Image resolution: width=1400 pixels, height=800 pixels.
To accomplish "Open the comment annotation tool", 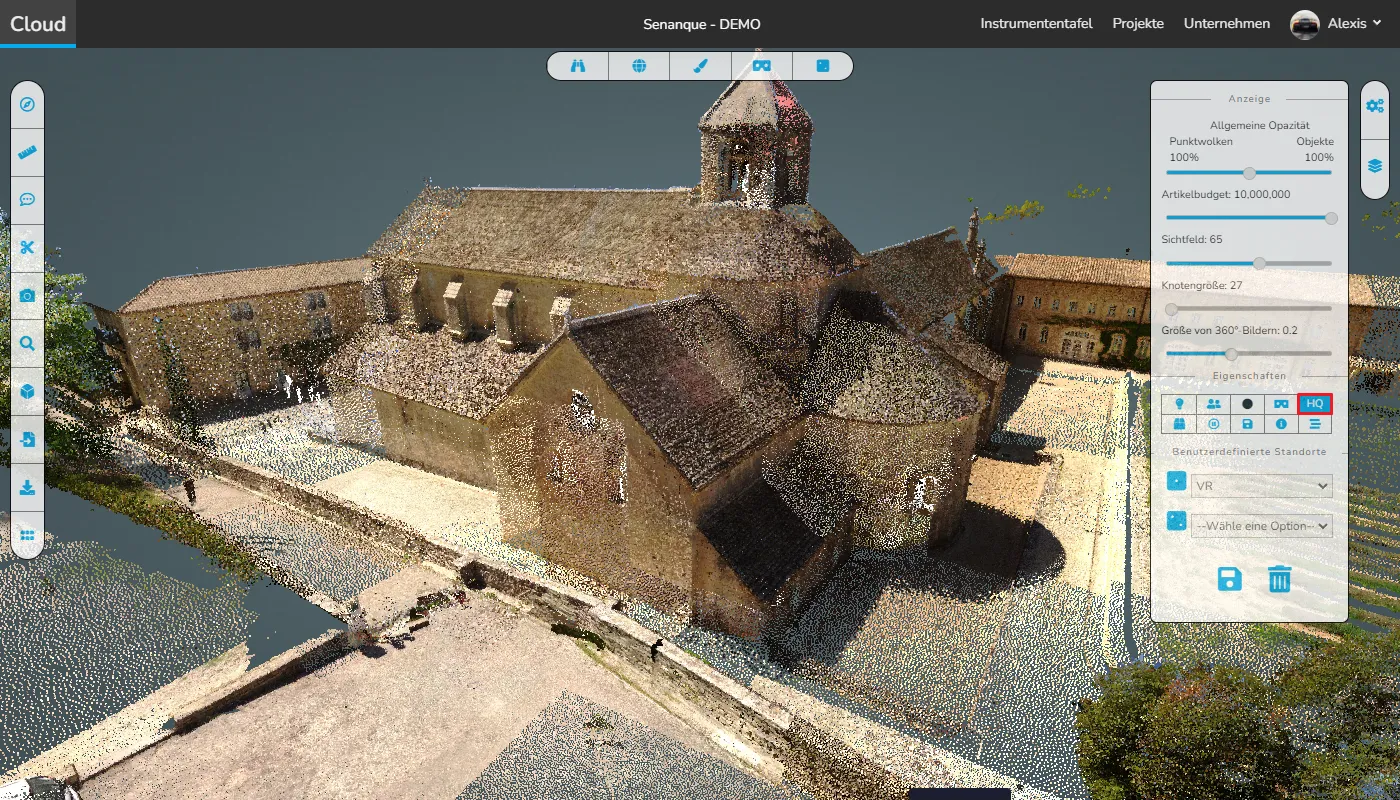I will 27,199.
